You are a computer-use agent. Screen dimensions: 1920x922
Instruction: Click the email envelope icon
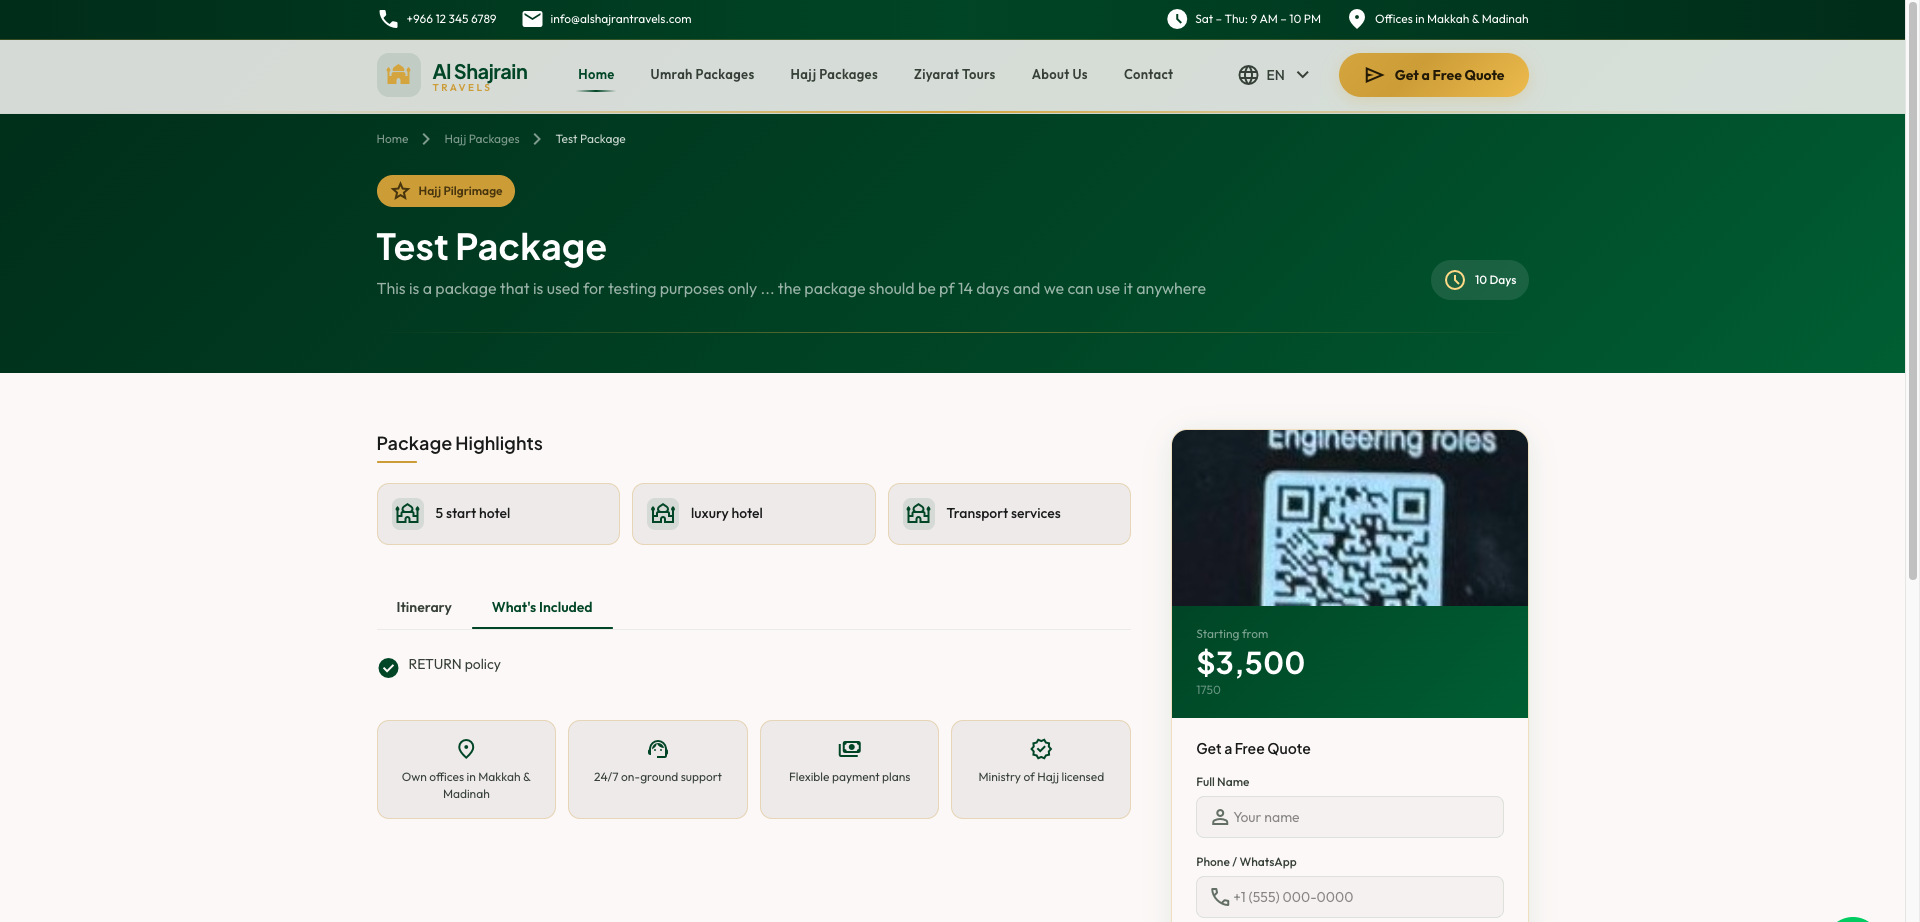click(x=532, y=19)
